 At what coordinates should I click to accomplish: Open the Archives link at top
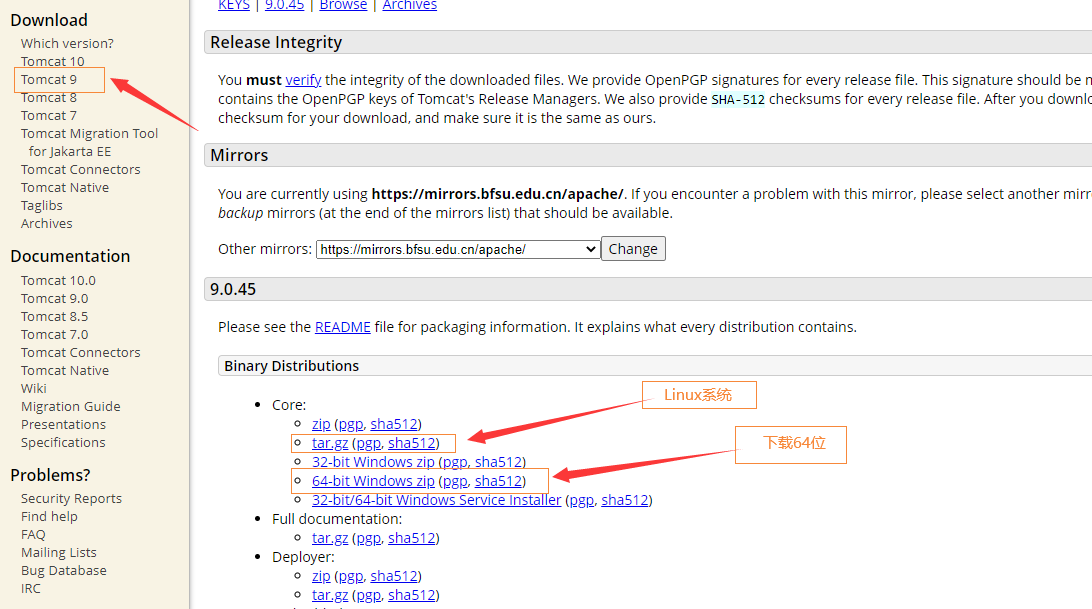[x=410, y=5]
